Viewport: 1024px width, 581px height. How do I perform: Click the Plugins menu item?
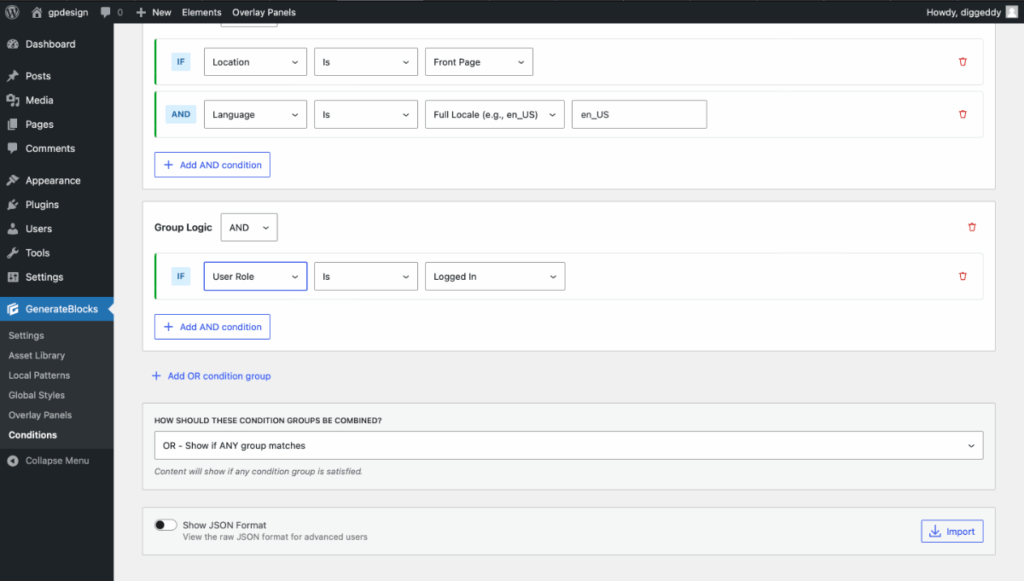(x=42, y=204)
